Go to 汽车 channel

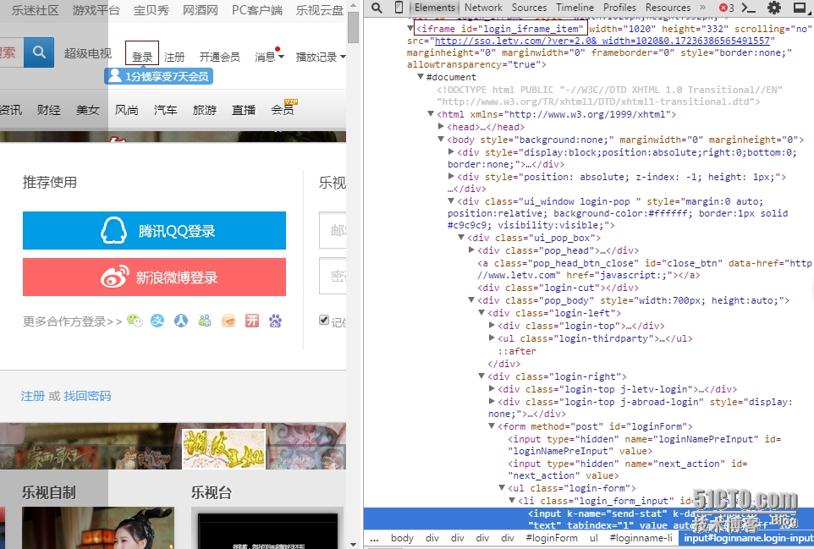tap(165, 109)
